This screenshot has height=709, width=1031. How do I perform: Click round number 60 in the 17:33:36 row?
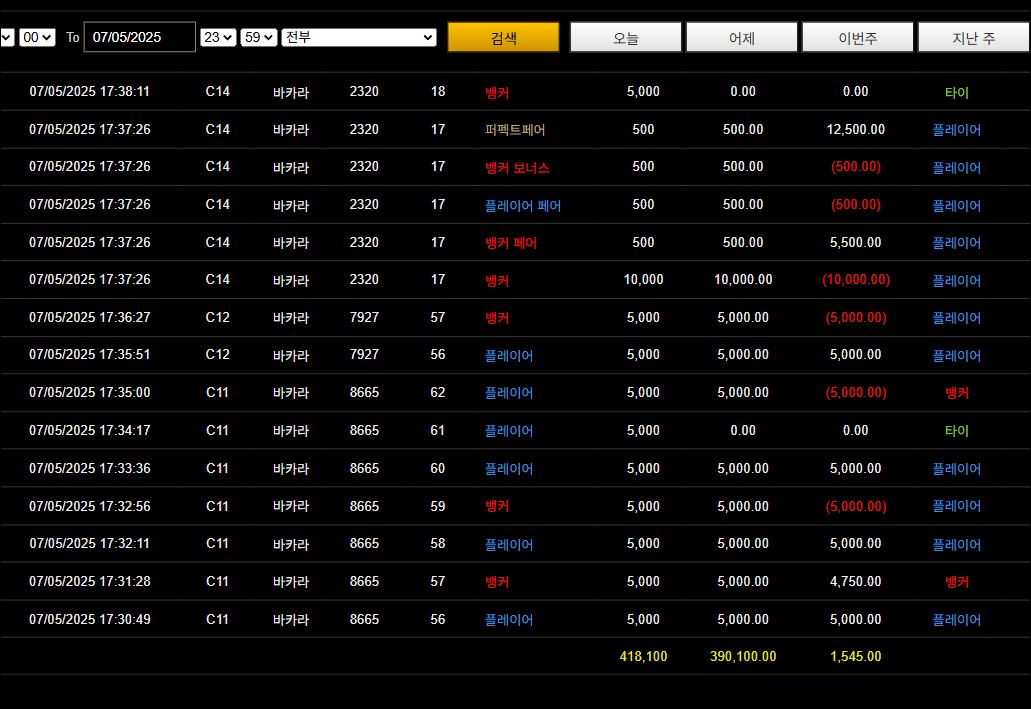pyautogui.click(x=438, y=468)
